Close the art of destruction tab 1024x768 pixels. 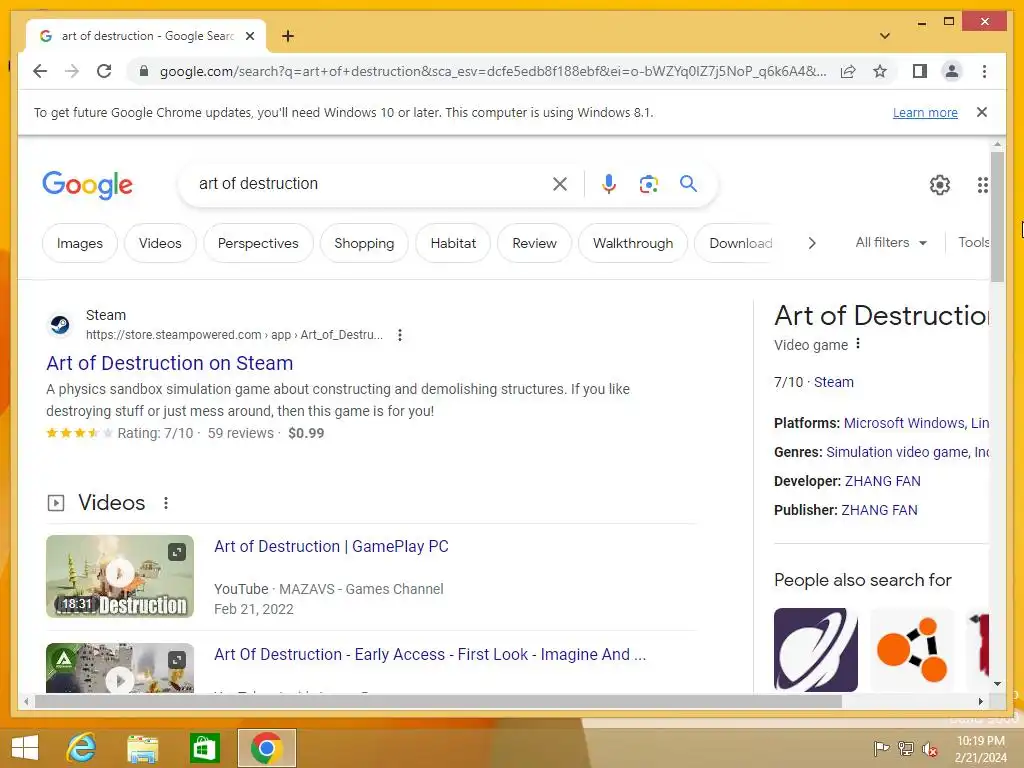coord(249,36)
